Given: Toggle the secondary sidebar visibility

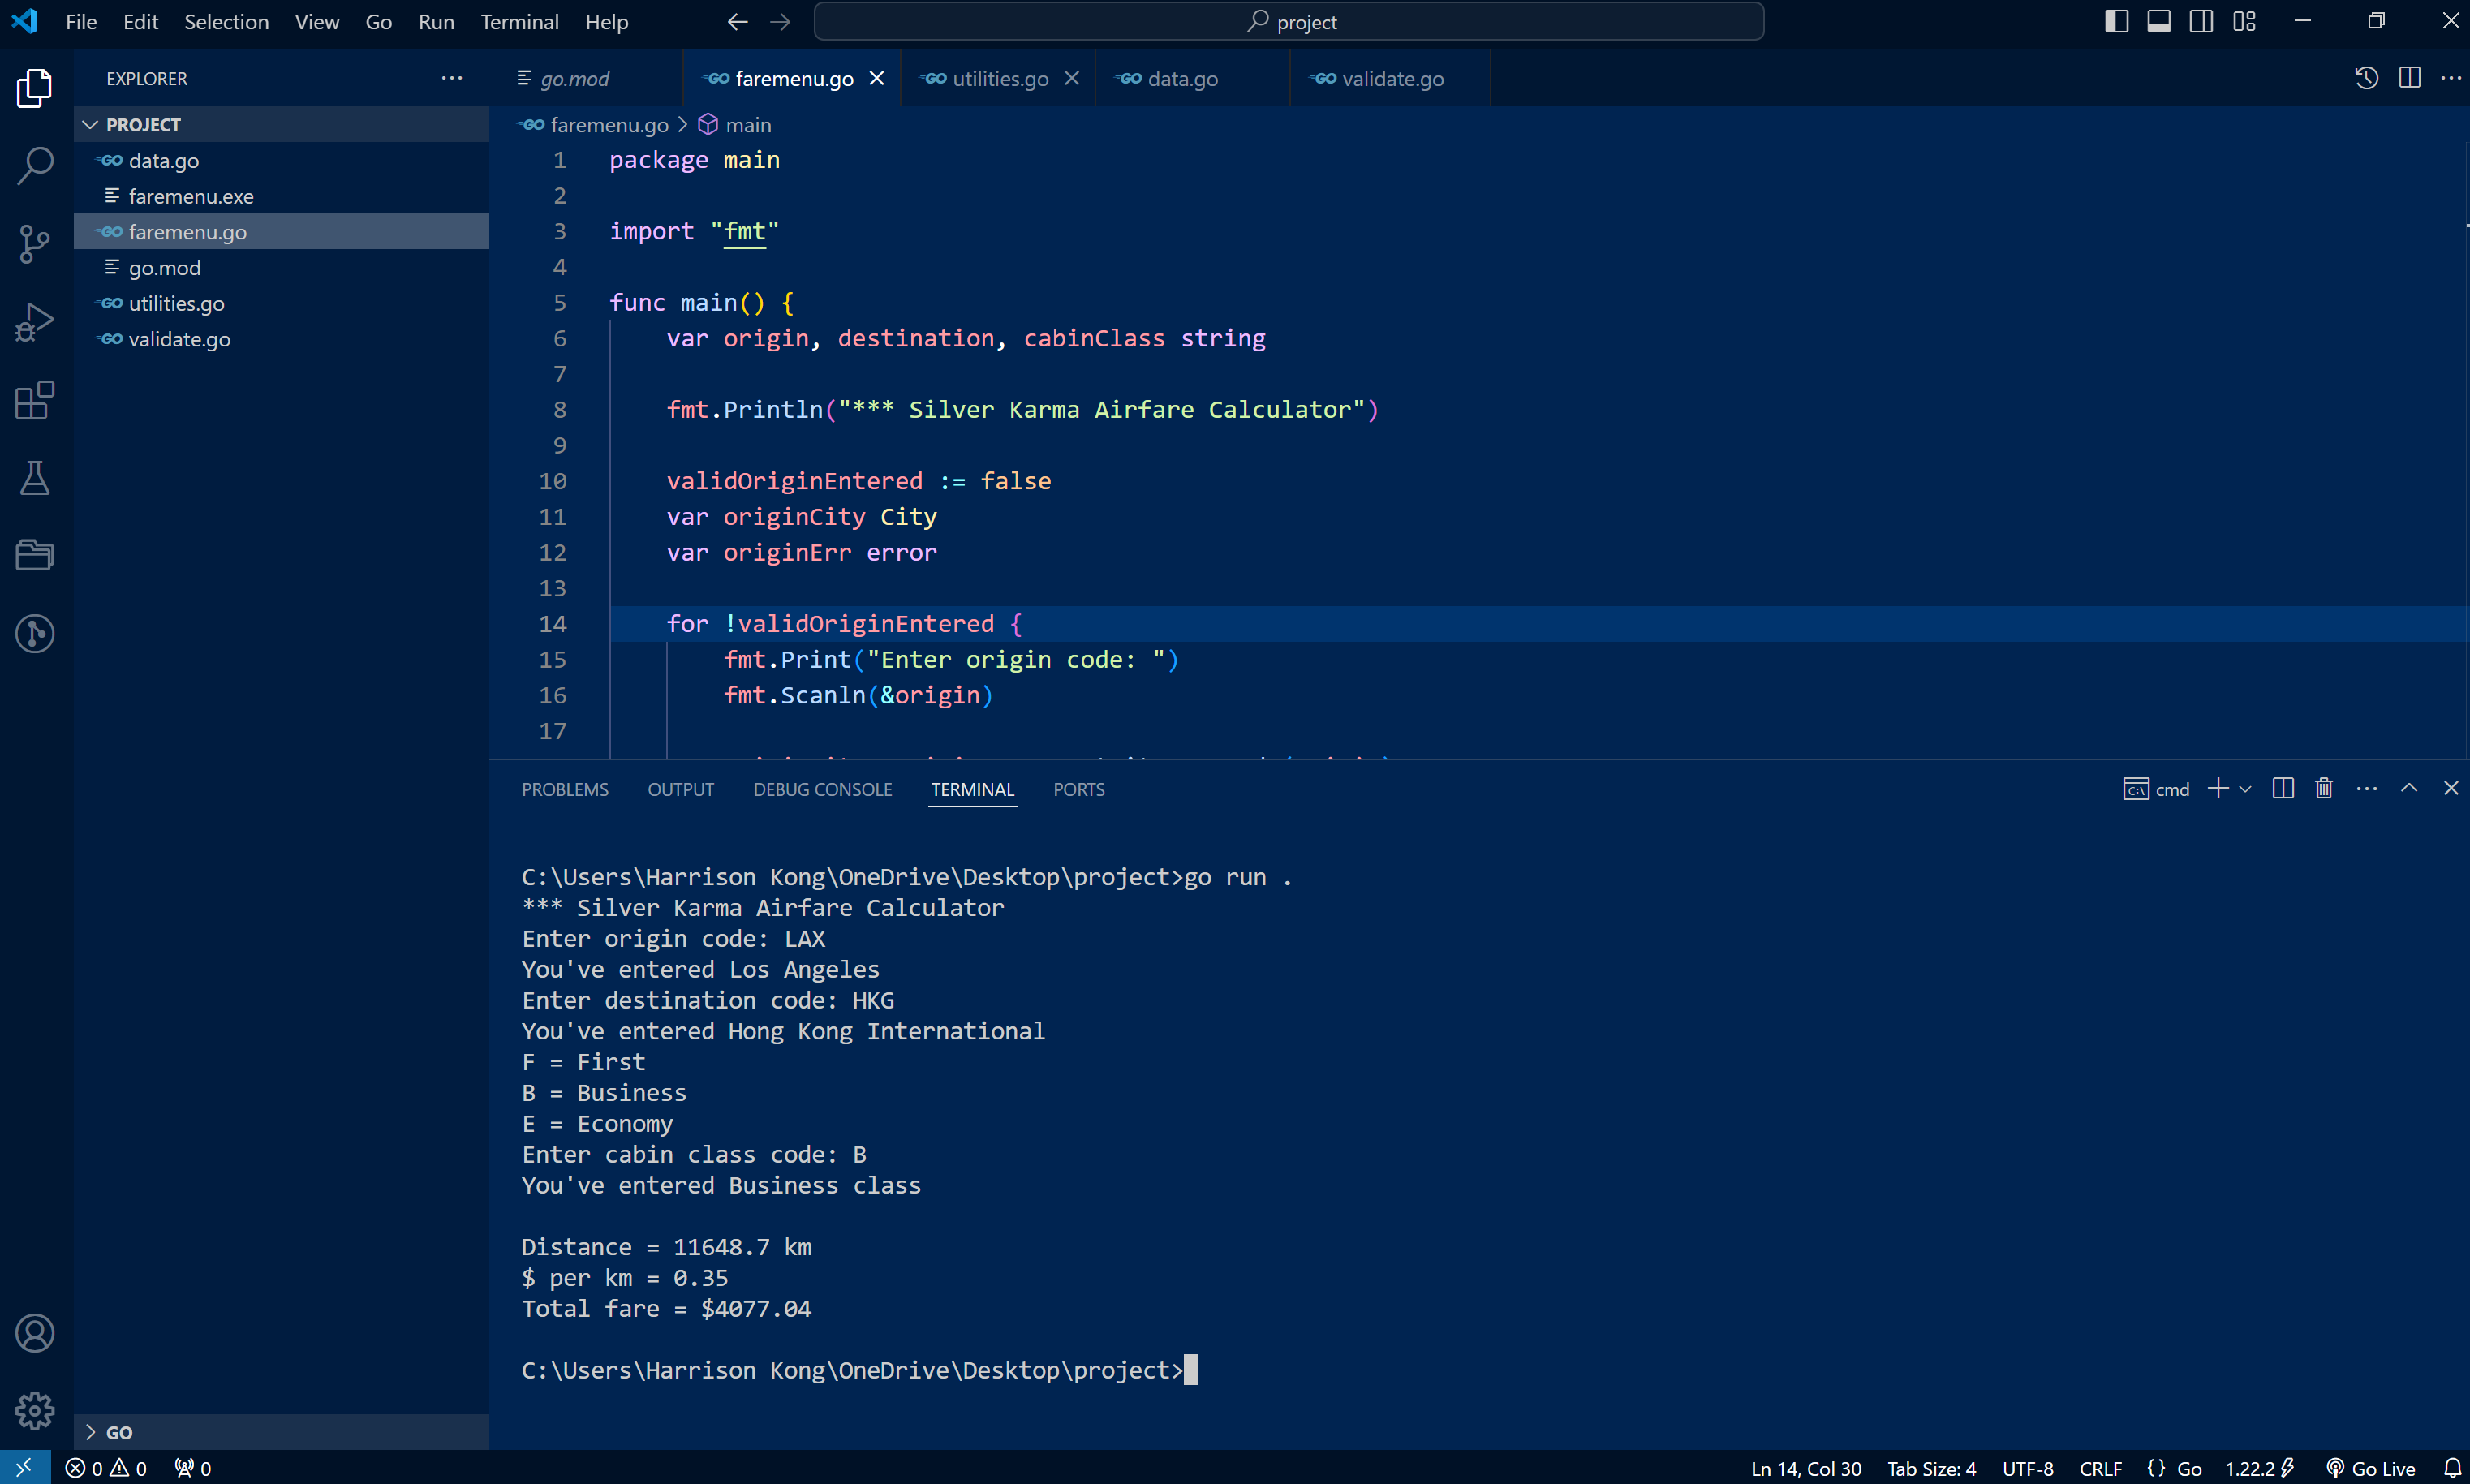Looking at the screenshot, I should pos(2201,21).
